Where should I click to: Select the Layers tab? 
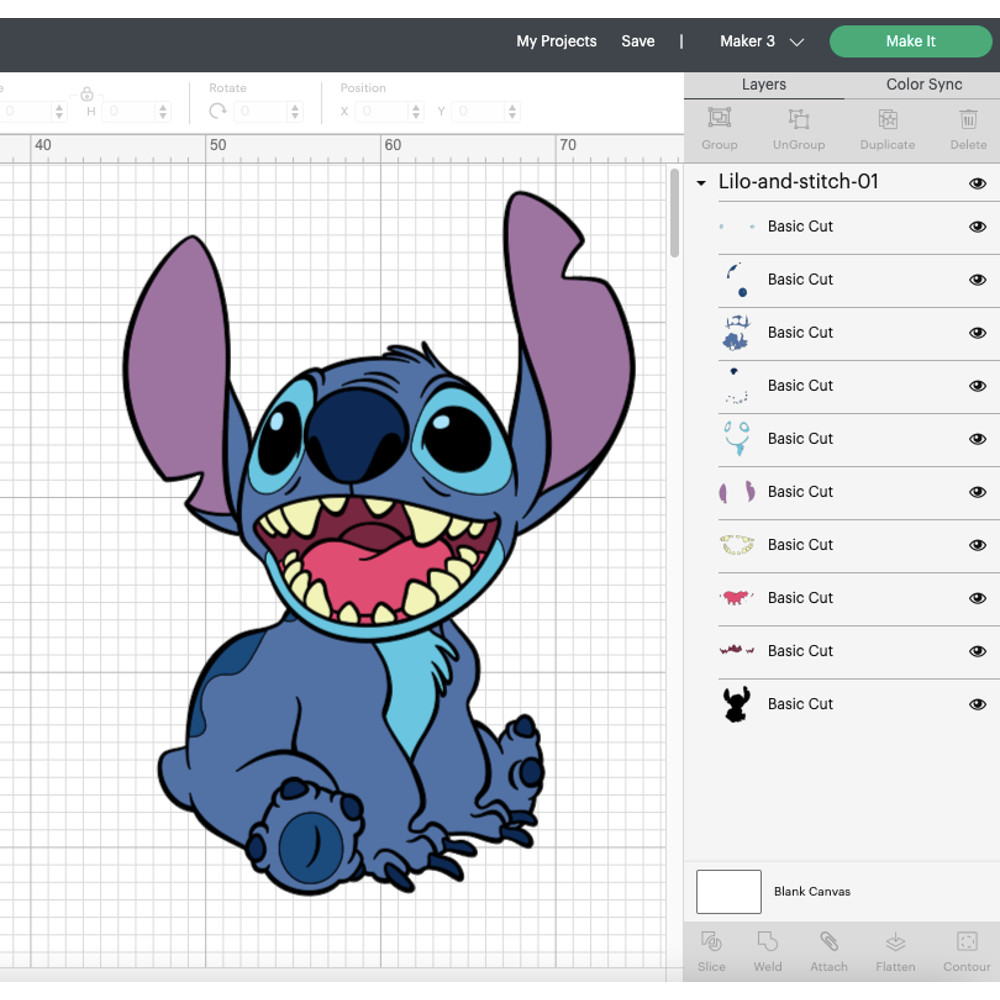(764, 85)
